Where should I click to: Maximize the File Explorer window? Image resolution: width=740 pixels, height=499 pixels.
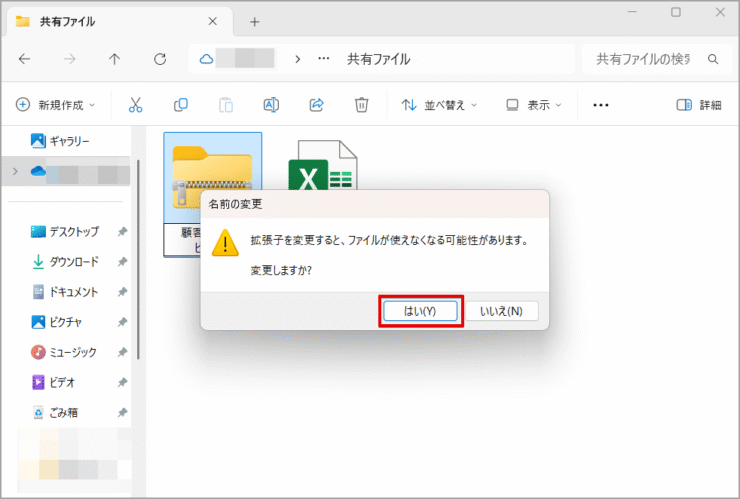click(x=676, y=12)
